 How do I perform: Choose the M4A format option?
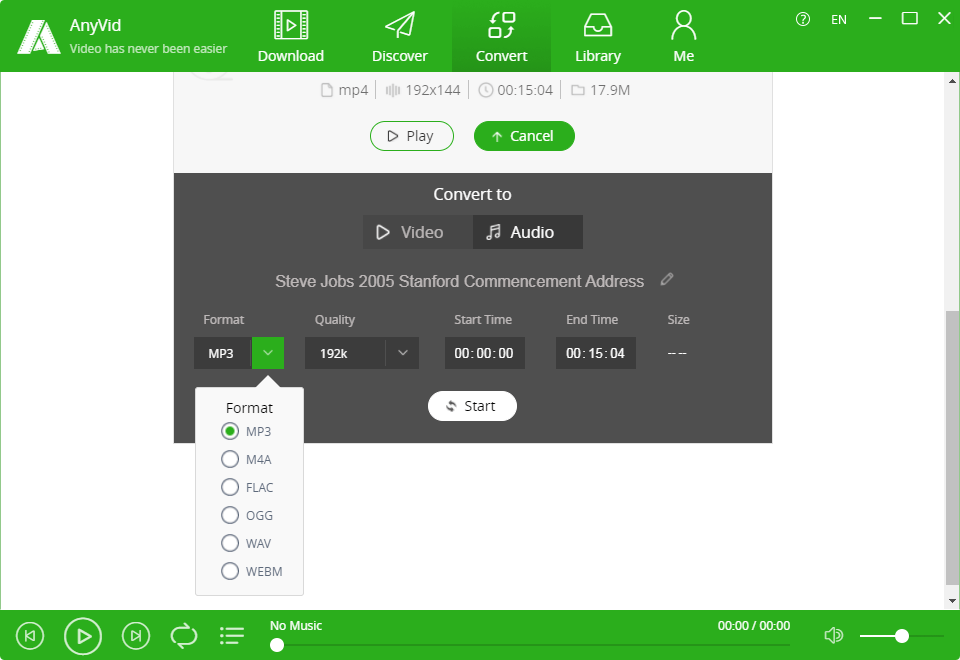[x=230, y=459]
